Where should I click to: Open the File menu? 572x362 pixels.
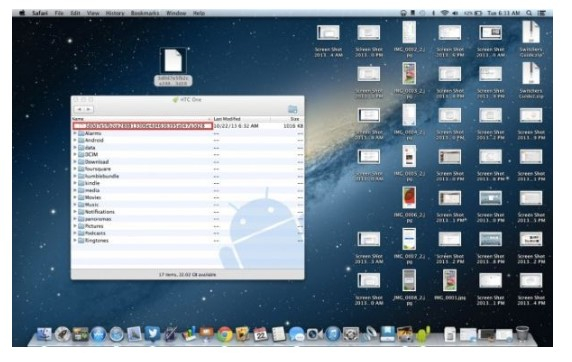[59, 13]
